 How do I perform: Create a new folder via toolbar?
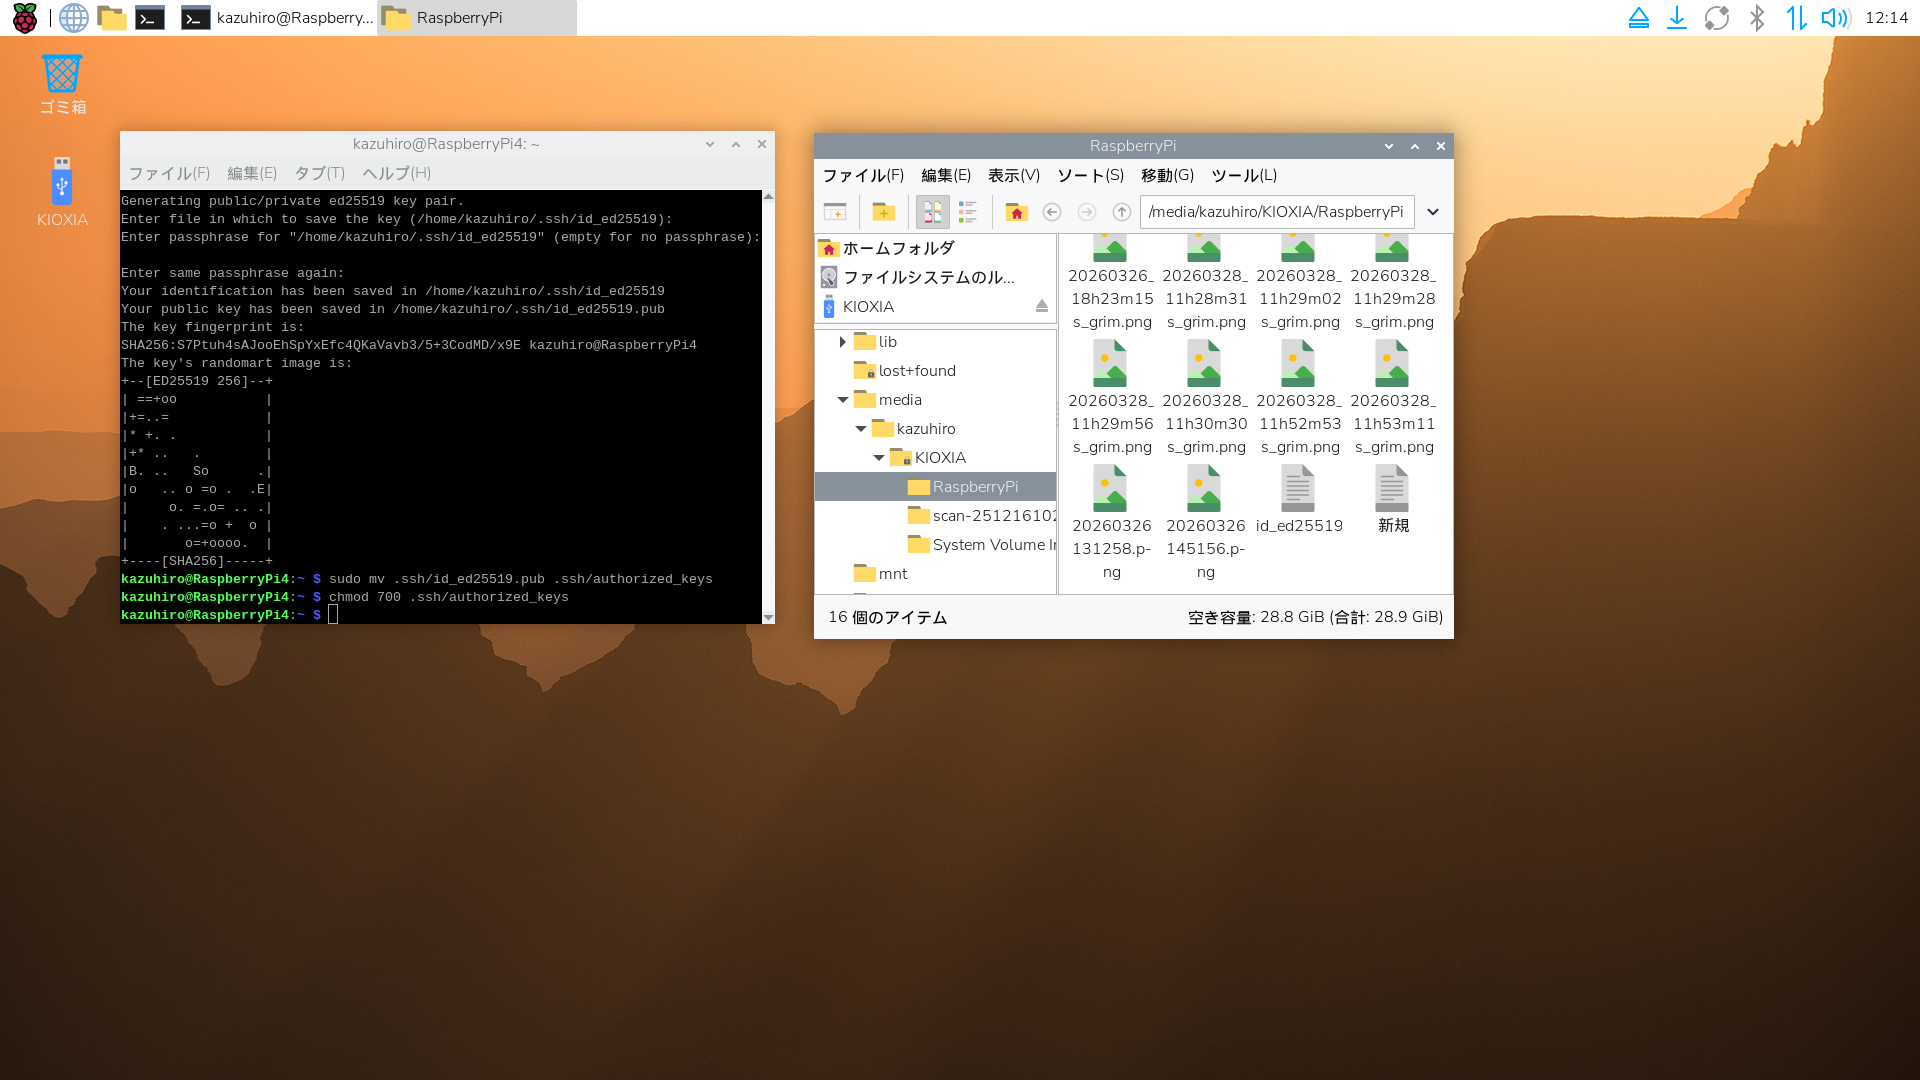pos(883,212)
